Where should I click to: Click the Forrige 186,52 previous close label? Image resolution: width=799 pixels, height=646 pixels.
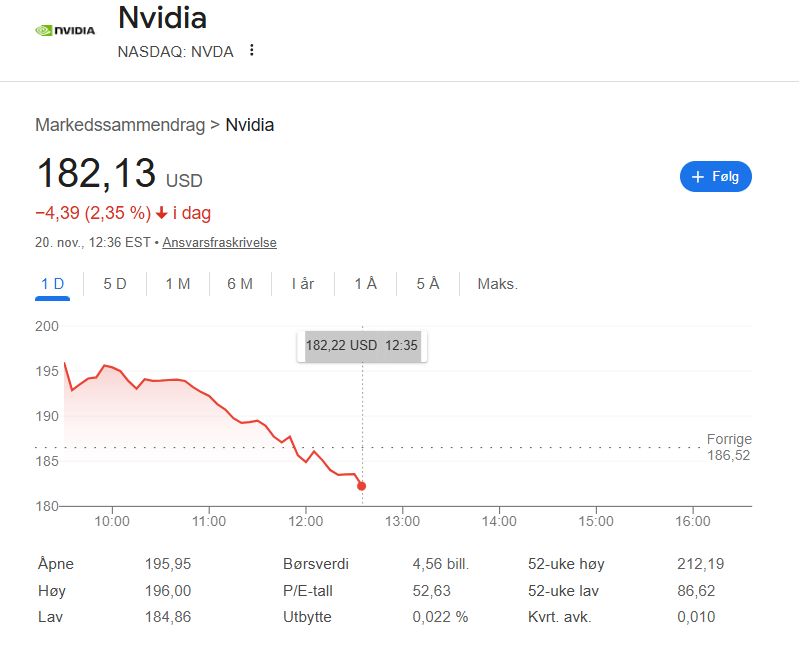point(728,447)
